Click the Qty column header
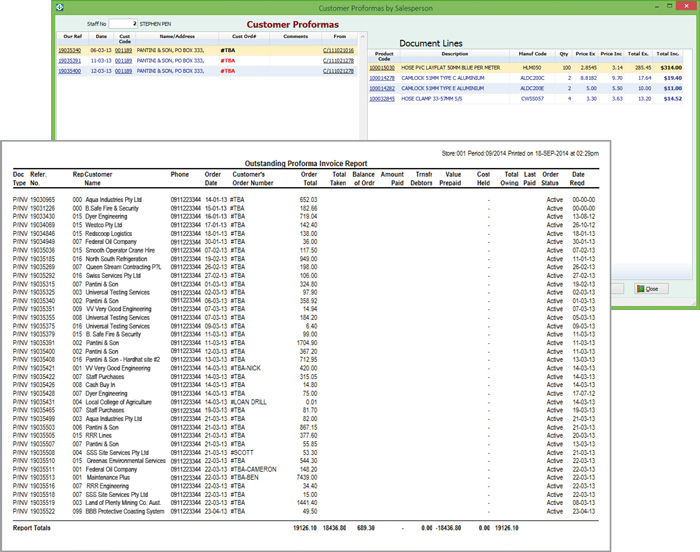The width and height of the screenshot is (700, 552). pos(564,54)
